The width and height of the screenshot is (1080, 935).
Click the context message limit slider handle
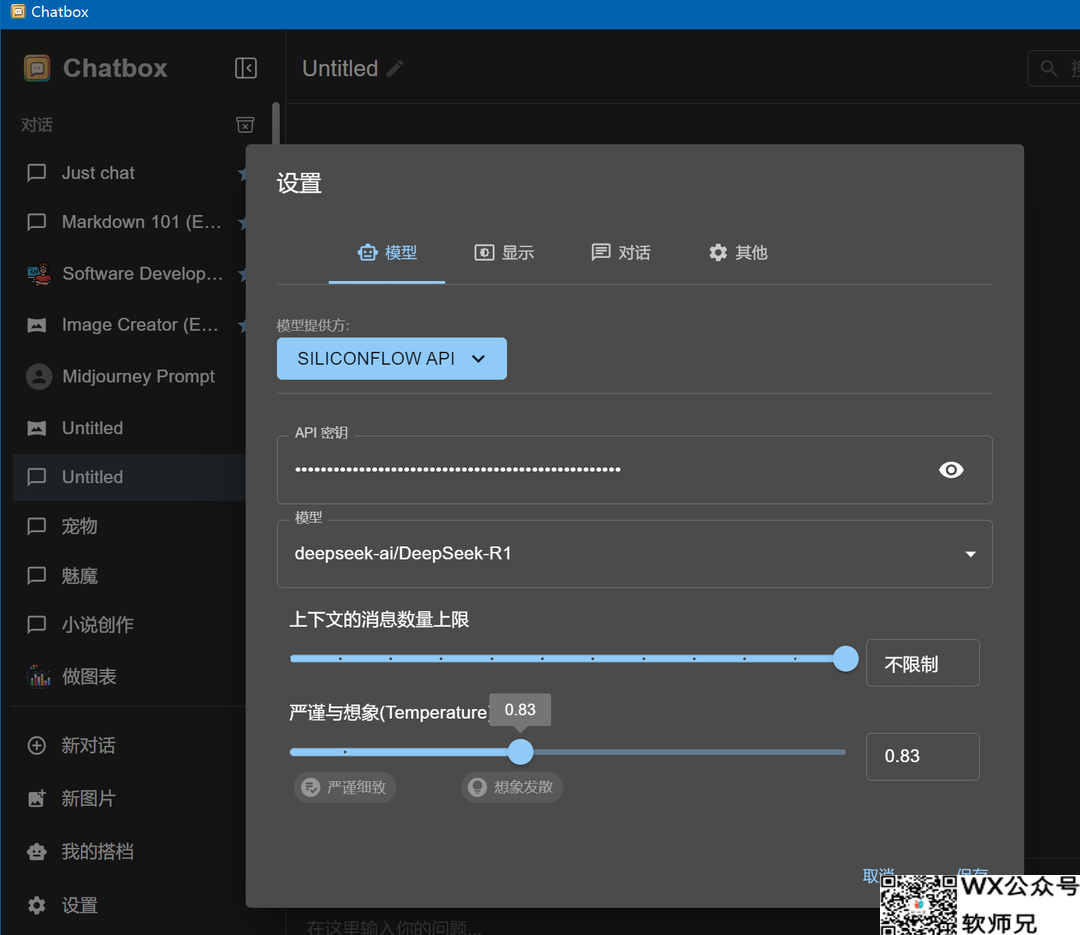pyautogui.click(x=845, y=659)
